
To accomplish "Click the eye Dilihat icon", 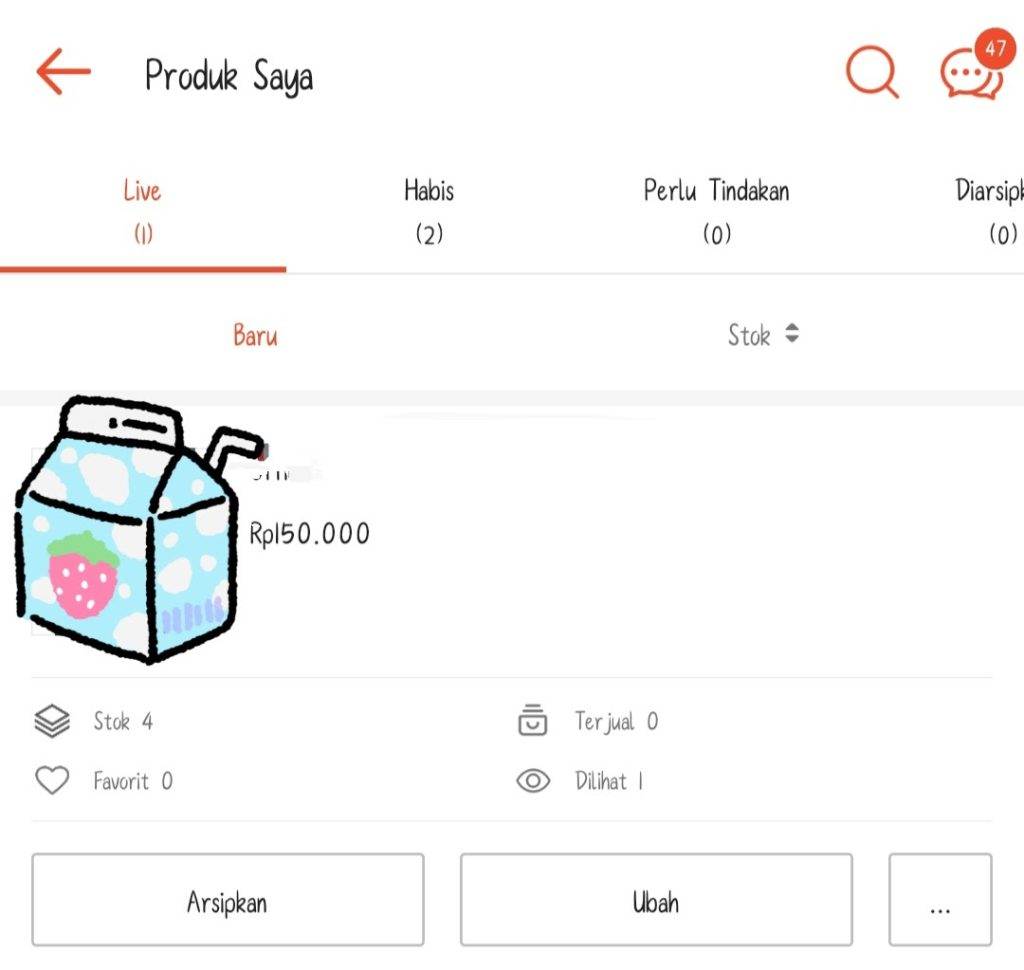I will pyautogui.click(x=533, y=781).
